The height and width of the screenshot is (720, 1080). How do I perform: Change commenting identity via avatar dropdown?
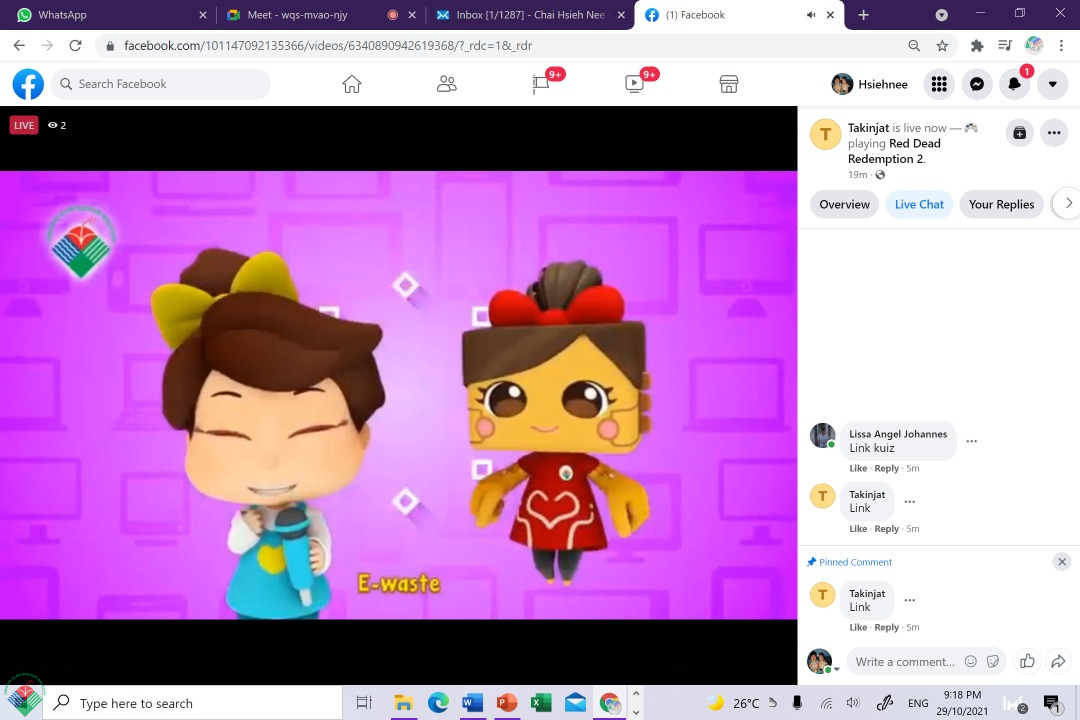coord(823,662)
